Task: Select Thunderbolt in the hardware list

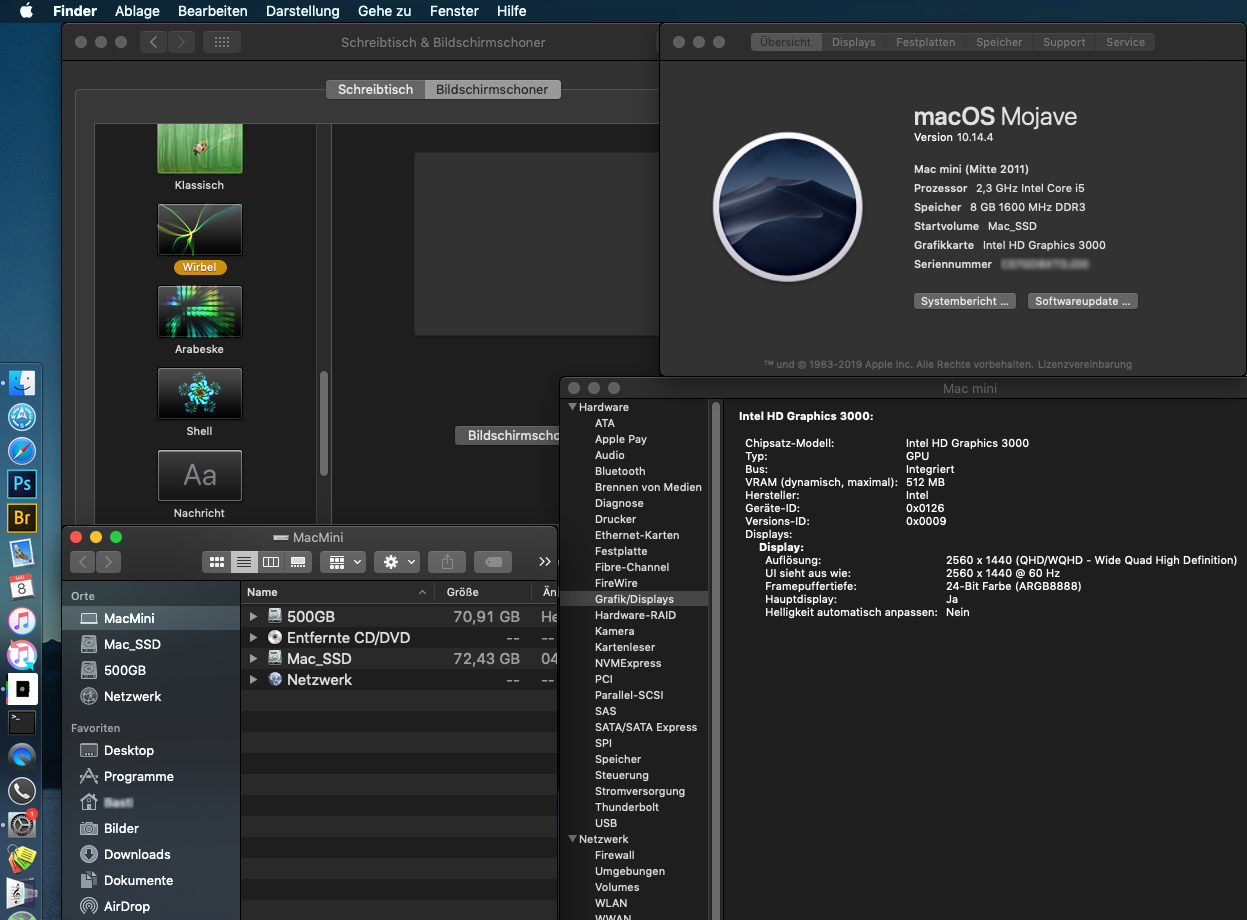Action: click(627, 807)
